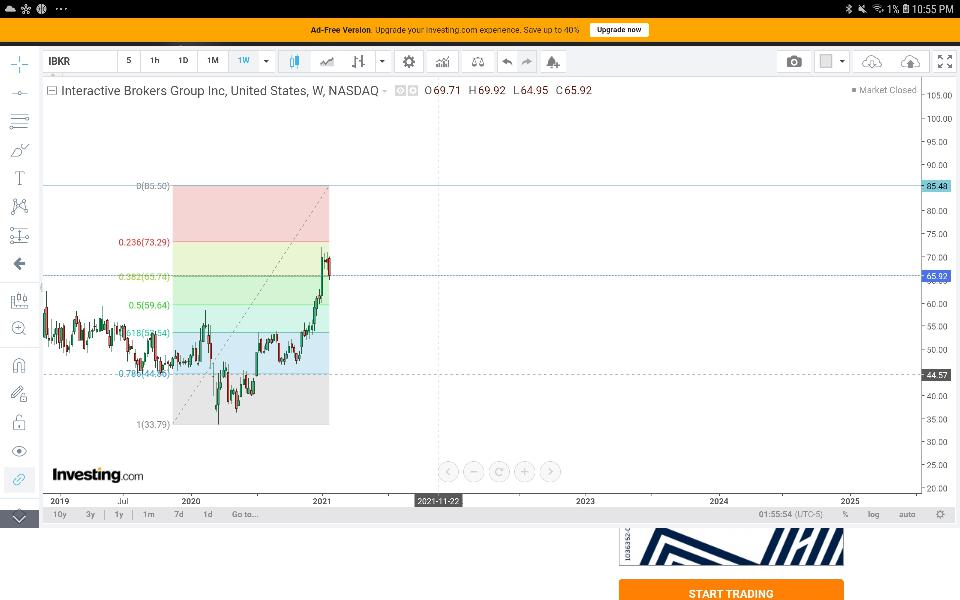Undo the last chart action
The image size is (960, 600).
(x=507, y=61)
